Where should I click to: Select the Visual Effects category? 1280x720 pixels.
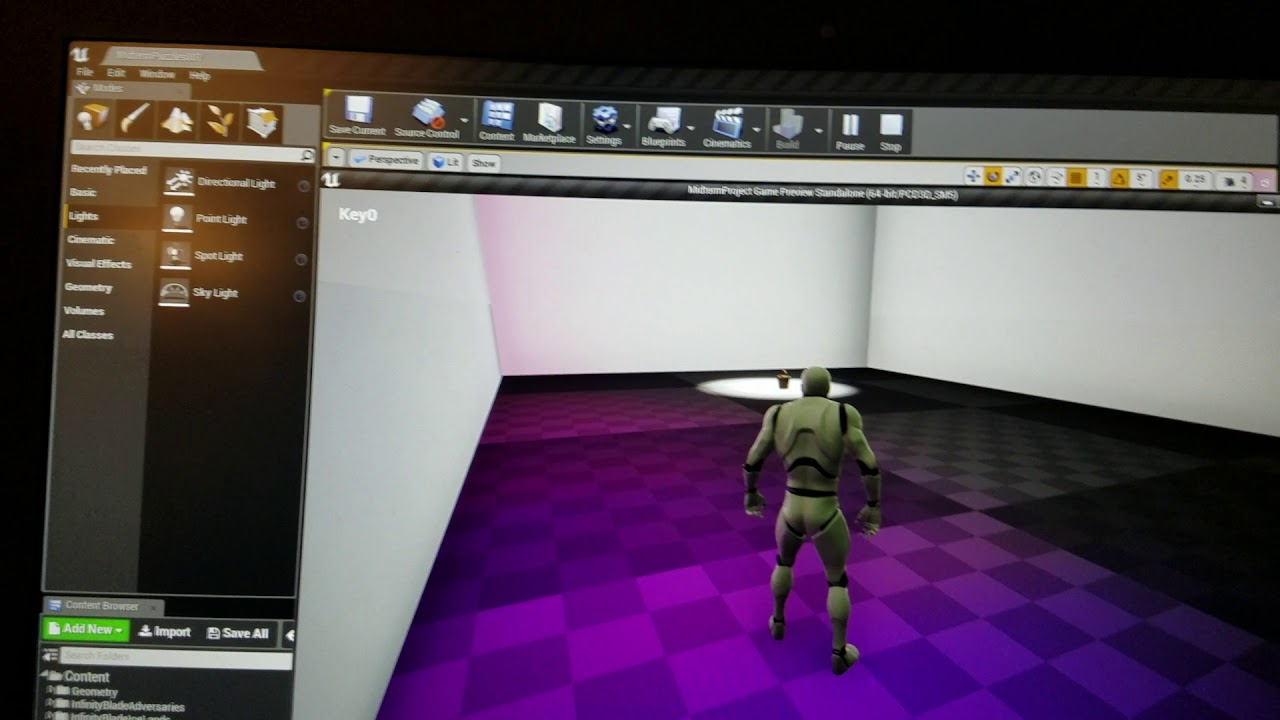pos(99,264)
